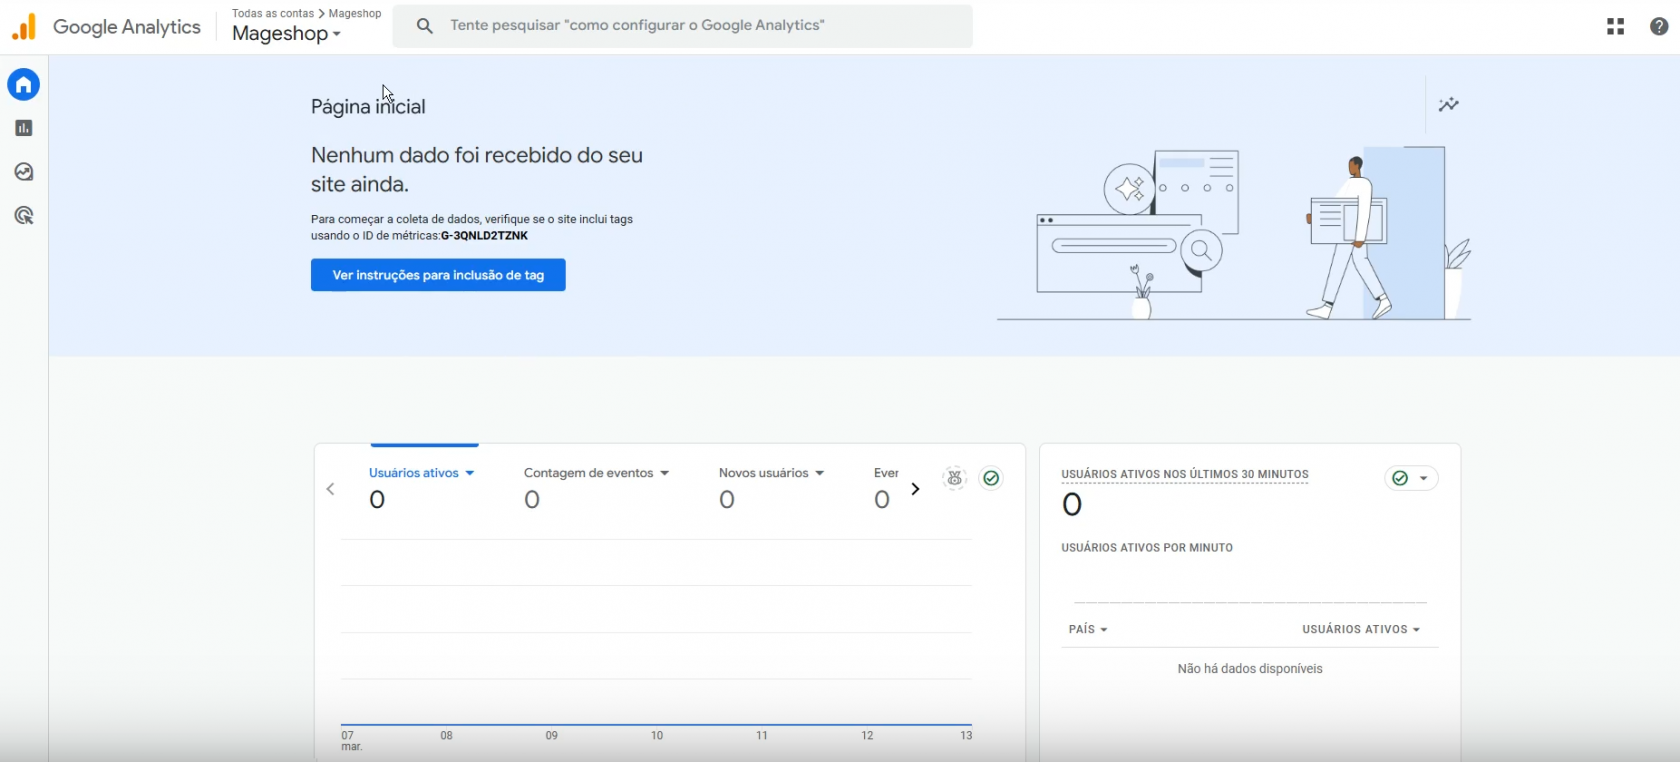Screen dimensions: 1680x762
Task: Click the metrics ID G-3QNLD2TZNK text
Action: 484,236
